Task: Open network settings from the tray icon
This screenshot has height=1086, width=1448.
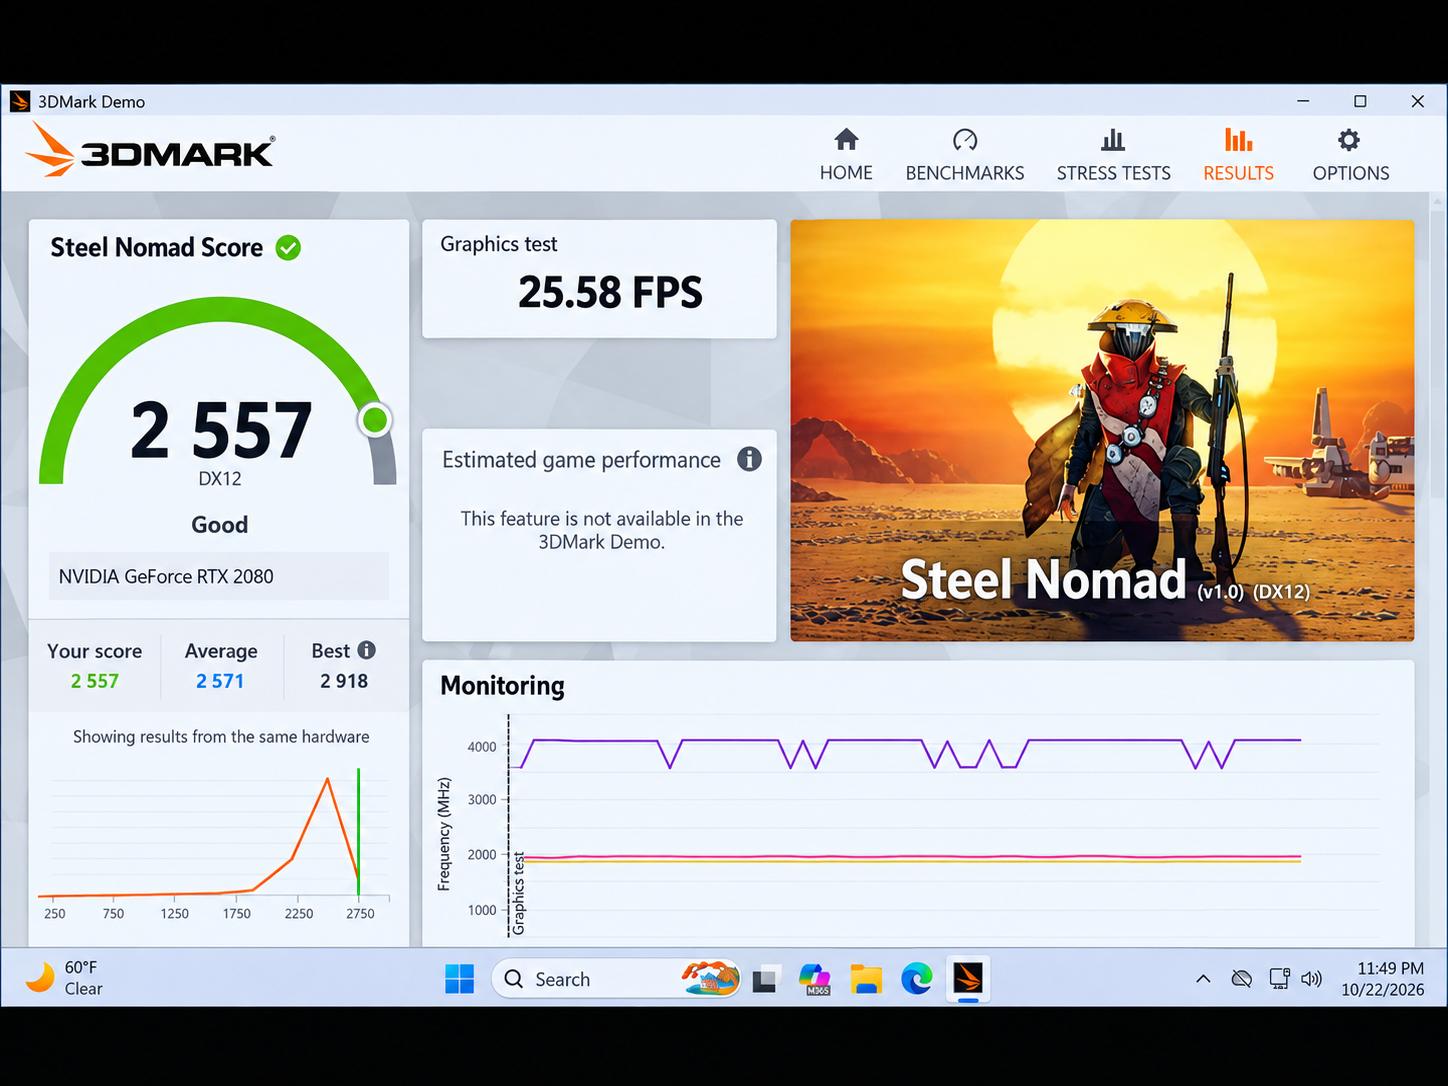Action: [1279, 979]
